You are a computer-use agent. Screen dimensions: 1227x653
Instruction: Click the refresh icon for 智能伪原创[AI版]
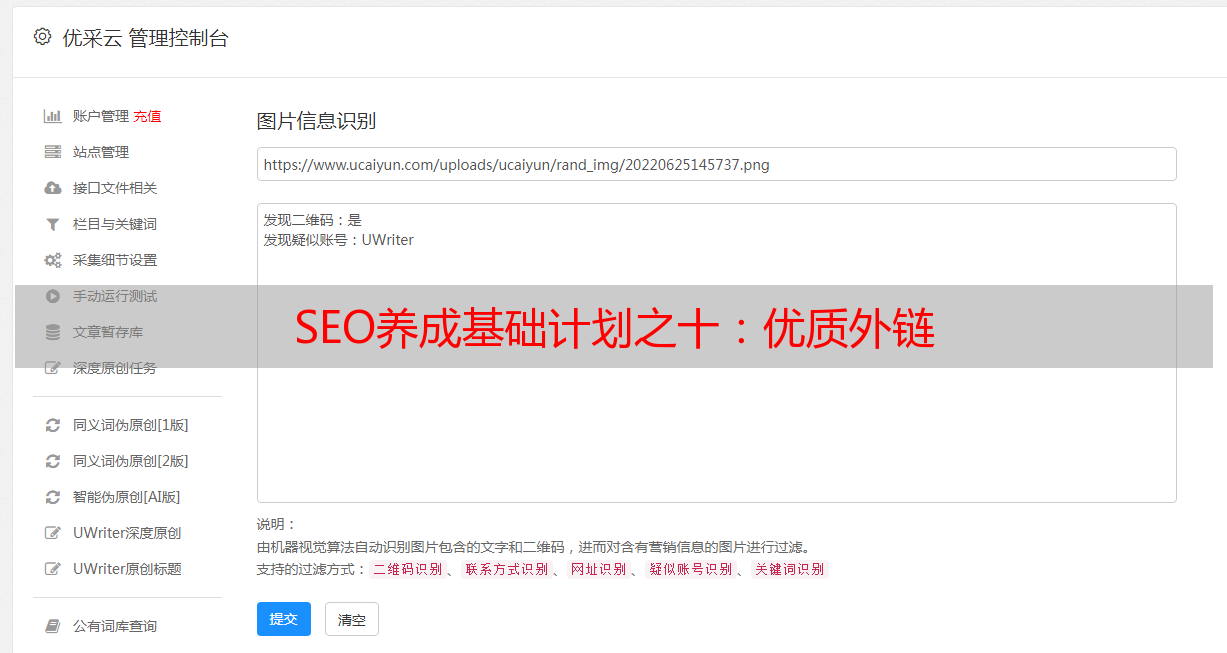tap(53, 497)
